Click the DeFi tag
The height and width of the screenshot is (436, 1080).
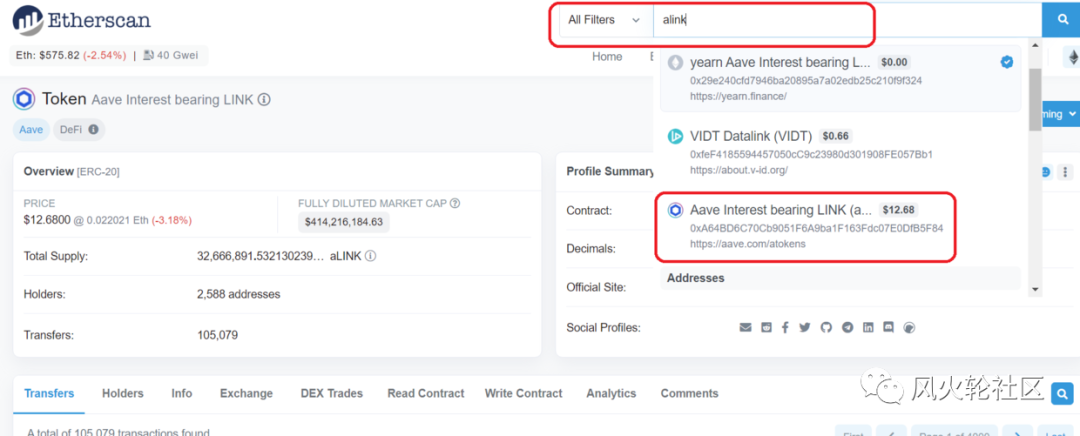click(x=79, y=129)
